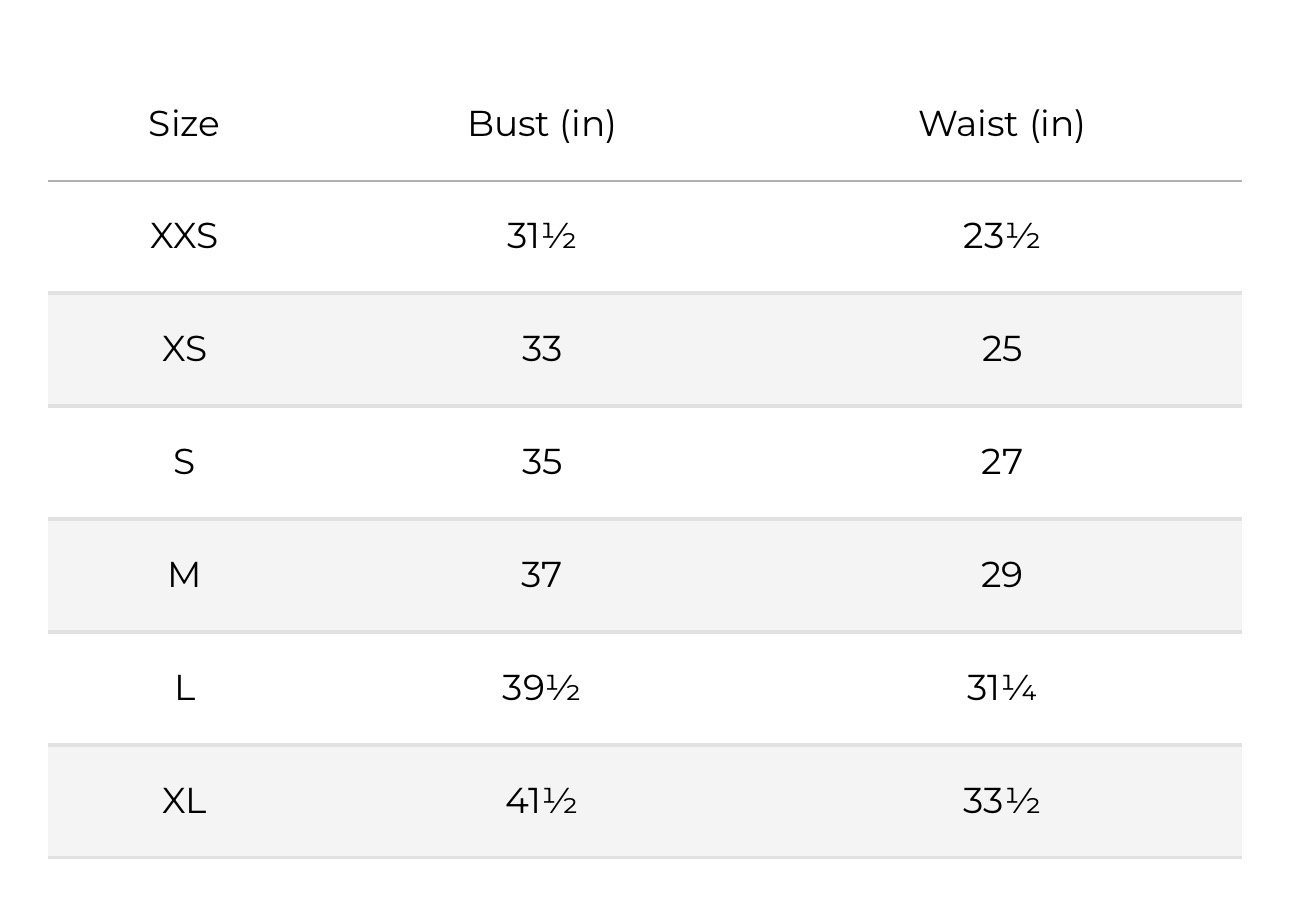The height and width of the screenshot is (903, 1290).
Task: Select the M size cell
Action: click(x=184, y=575)
